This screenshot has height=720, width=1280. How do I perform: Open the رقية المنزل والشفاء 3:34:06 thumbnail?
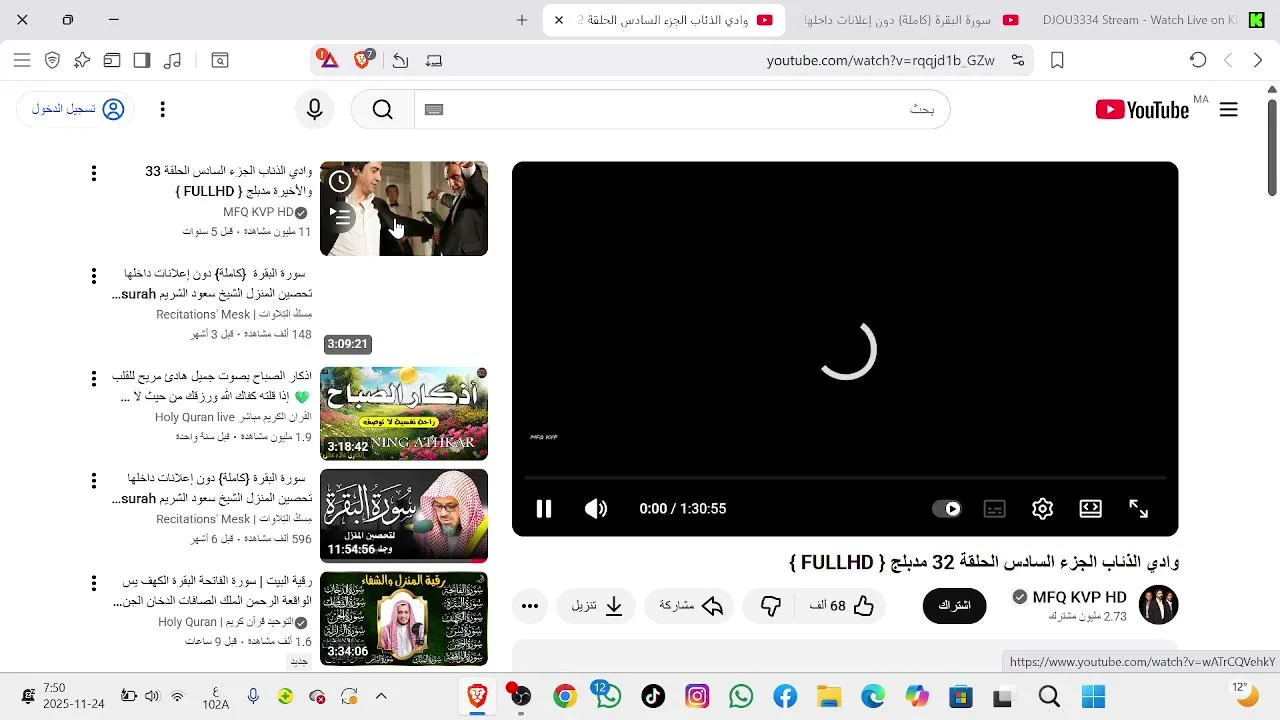(404, 619)
